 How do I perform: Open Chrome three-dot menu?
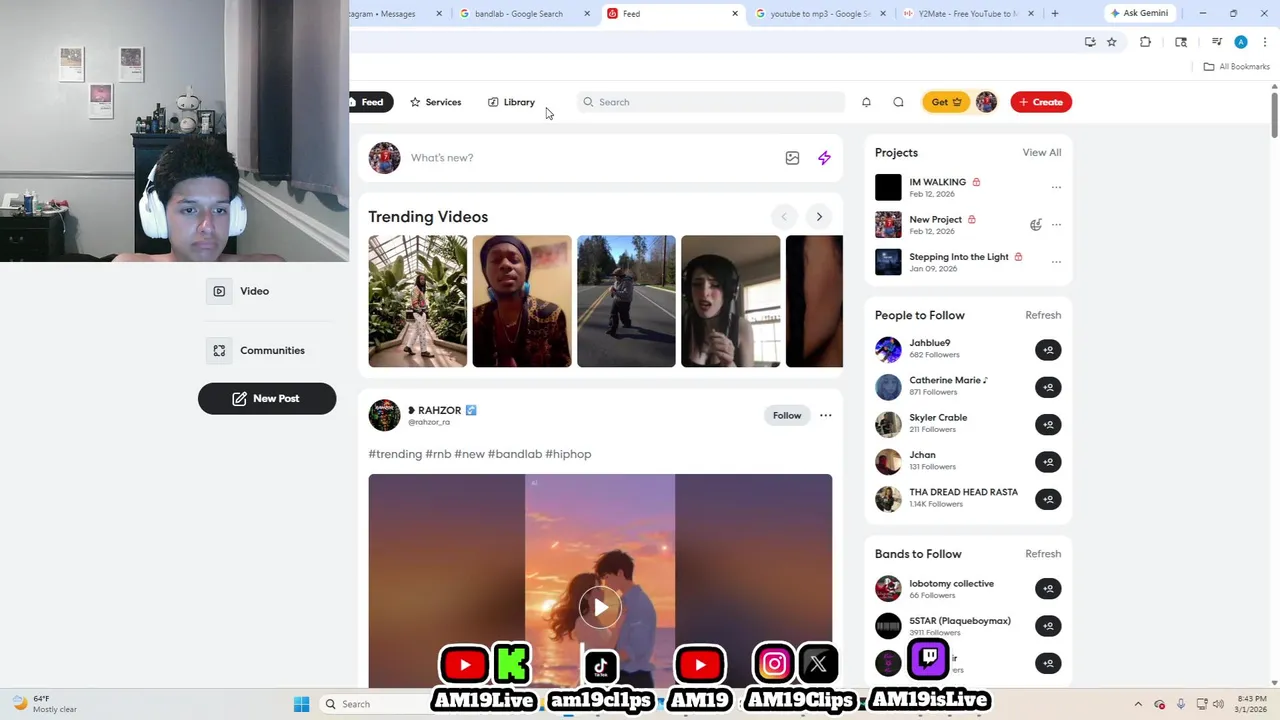click(1265, 42)
